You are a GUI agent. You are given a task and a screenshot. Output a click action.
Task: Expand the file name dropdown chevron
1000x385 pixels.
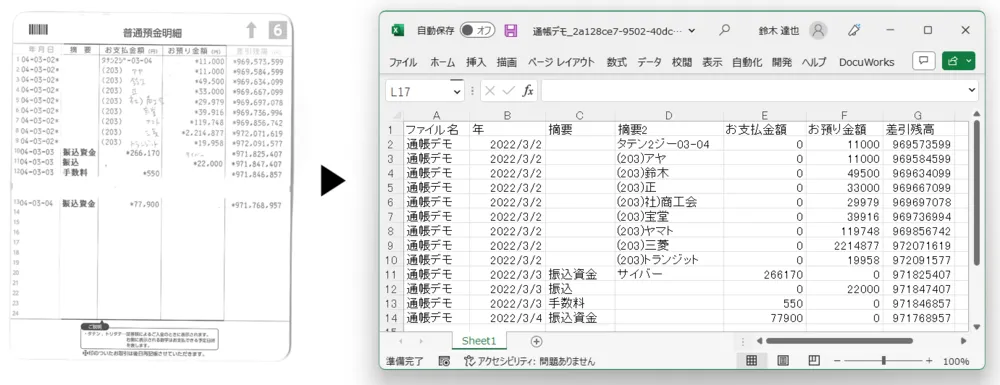pyautogui.click(x=693, y=30)
